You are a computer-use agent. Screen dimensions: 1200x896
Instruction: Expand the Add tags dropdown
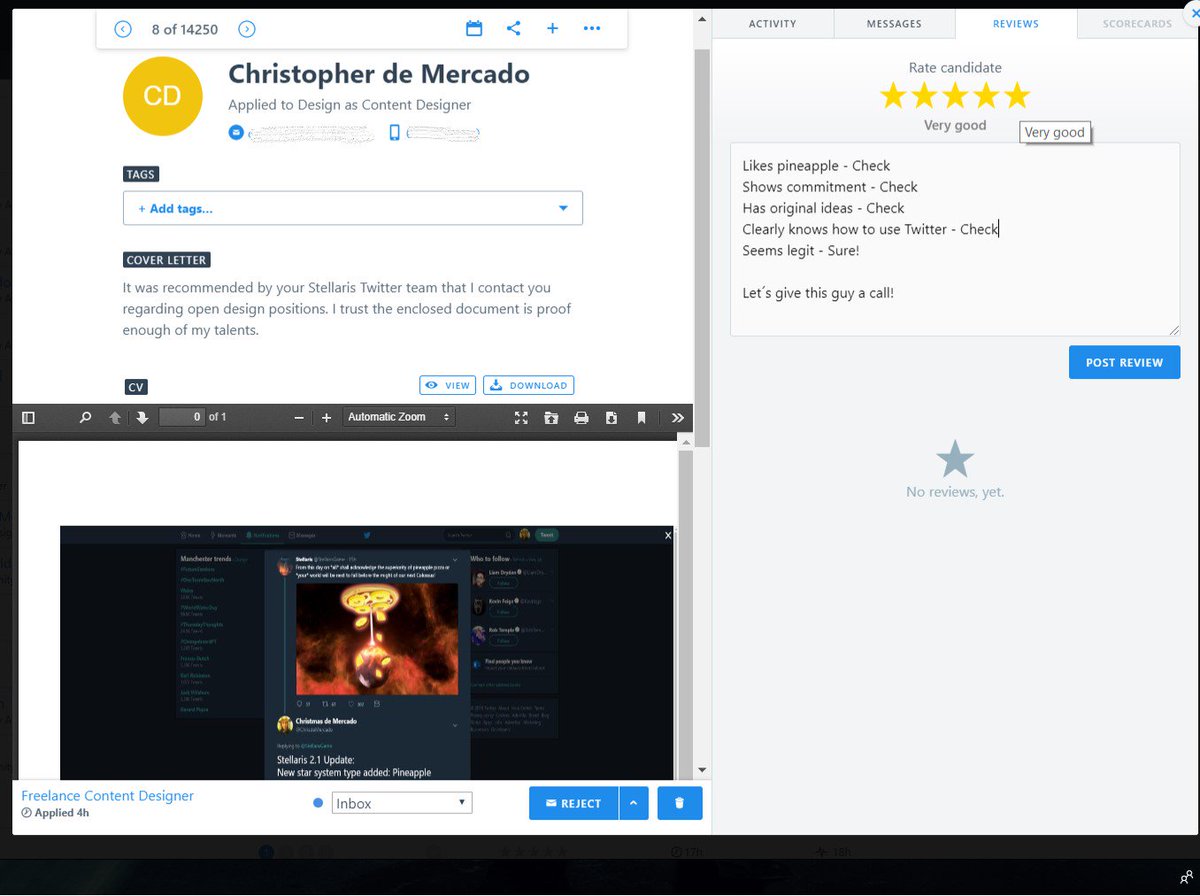[563, 208]
